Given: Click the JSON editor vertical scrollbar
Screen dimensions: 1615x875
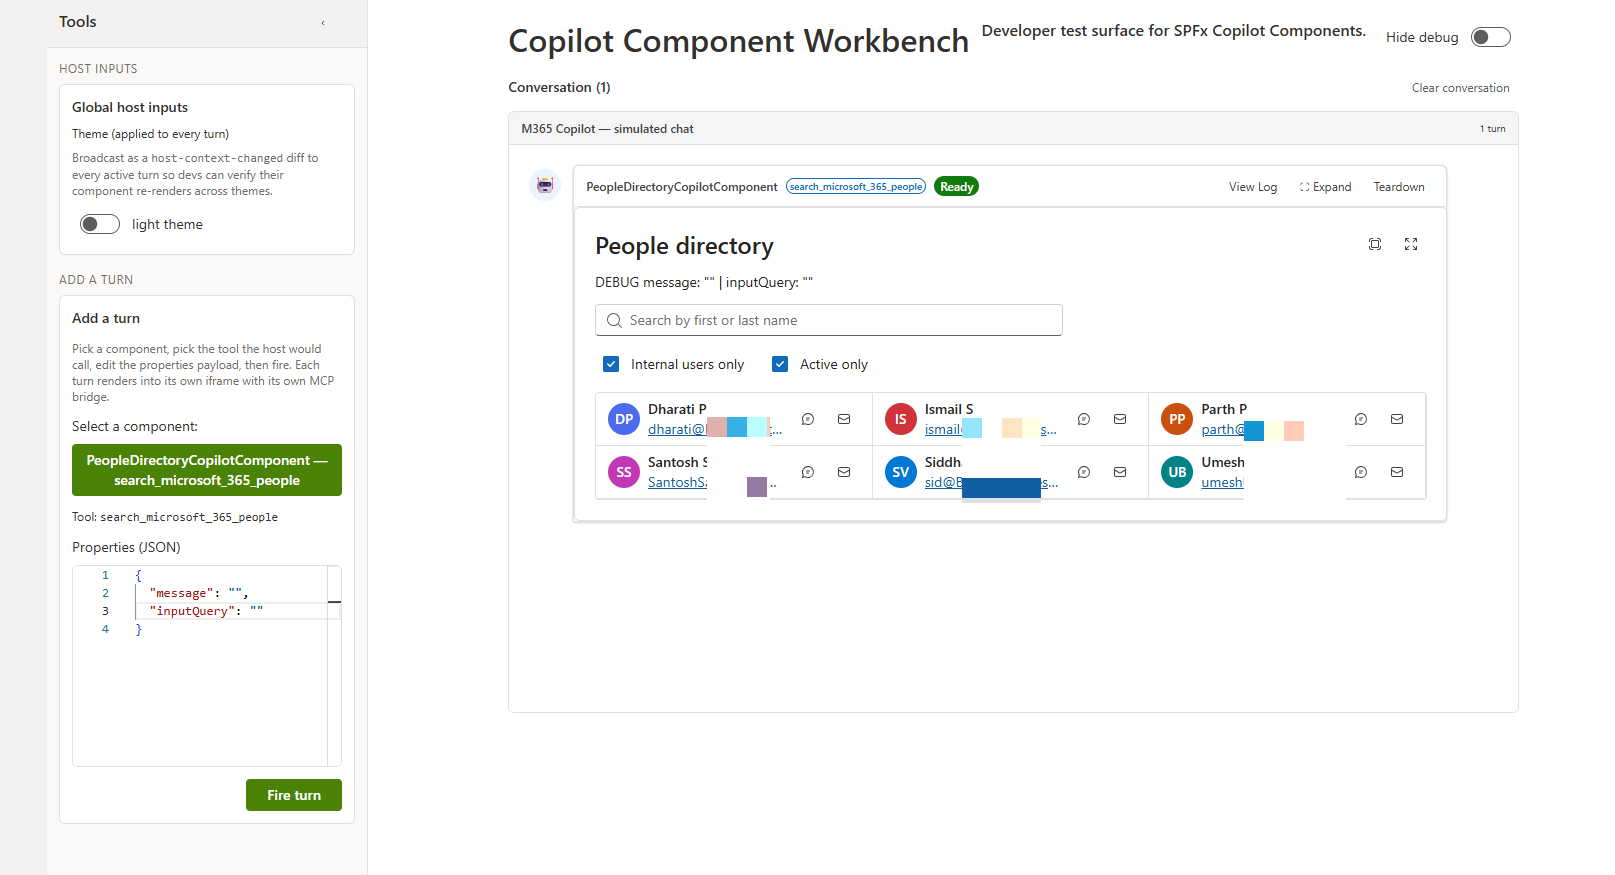Looking at the screenshot, I should (x=334, y=666).
